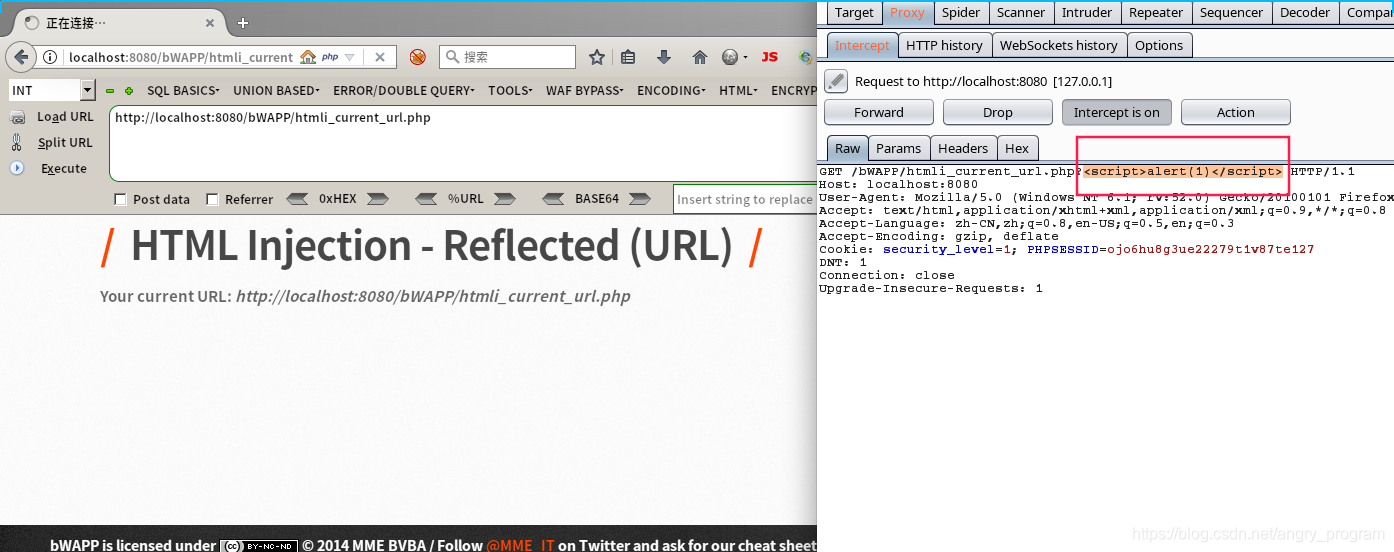Switch to Burp Spider tab
The width and height of the screenshot is (1394, 552).
pos(961,12)
